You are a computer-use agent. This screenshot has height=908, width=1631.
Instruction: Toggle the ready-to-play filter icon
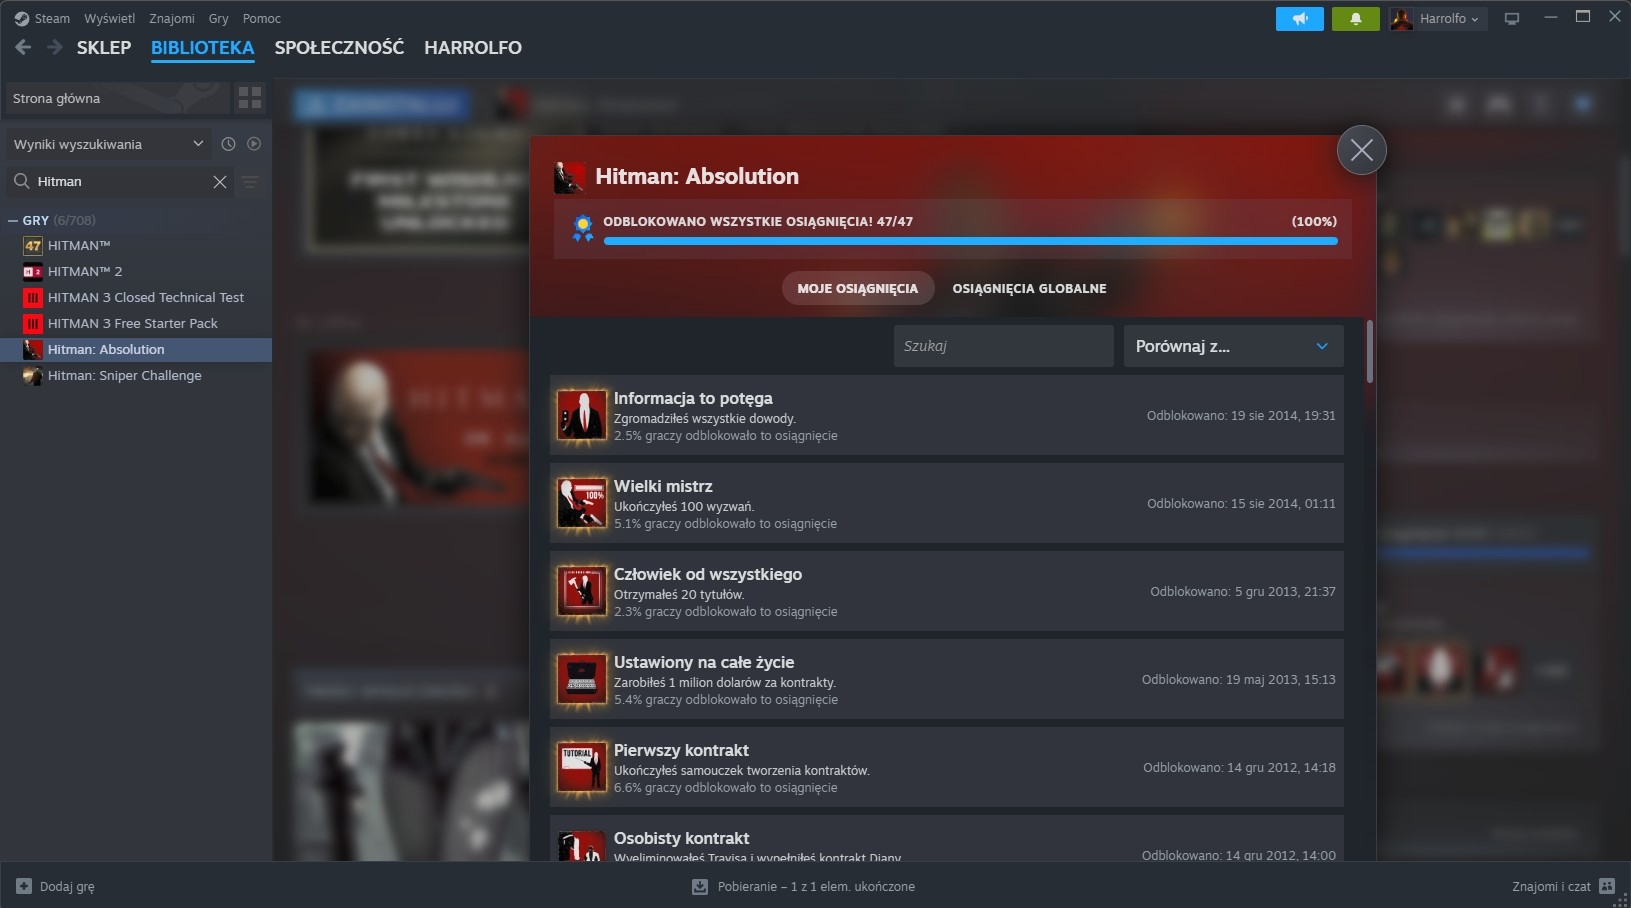tap(254, 144)
